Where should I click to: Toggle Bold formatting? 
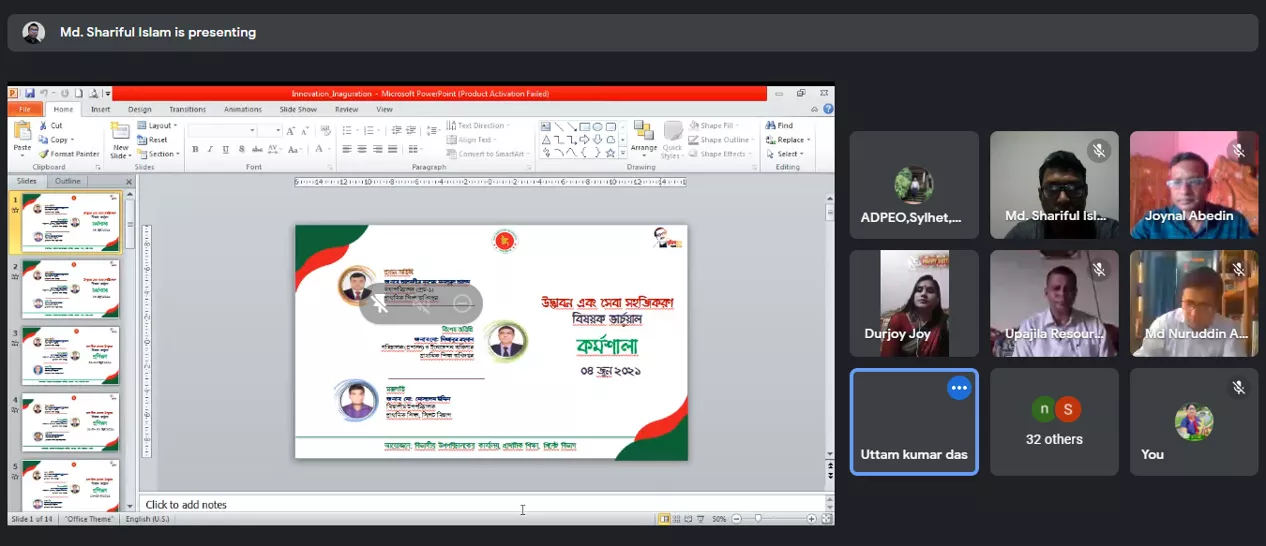click(195, 150)
